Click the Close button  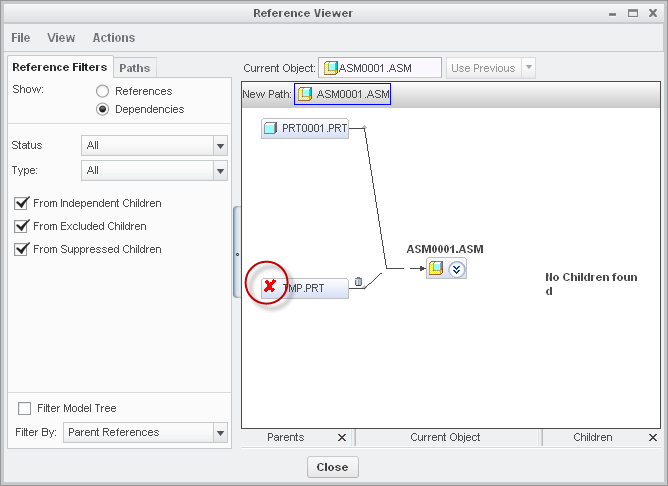pos(333,467)
